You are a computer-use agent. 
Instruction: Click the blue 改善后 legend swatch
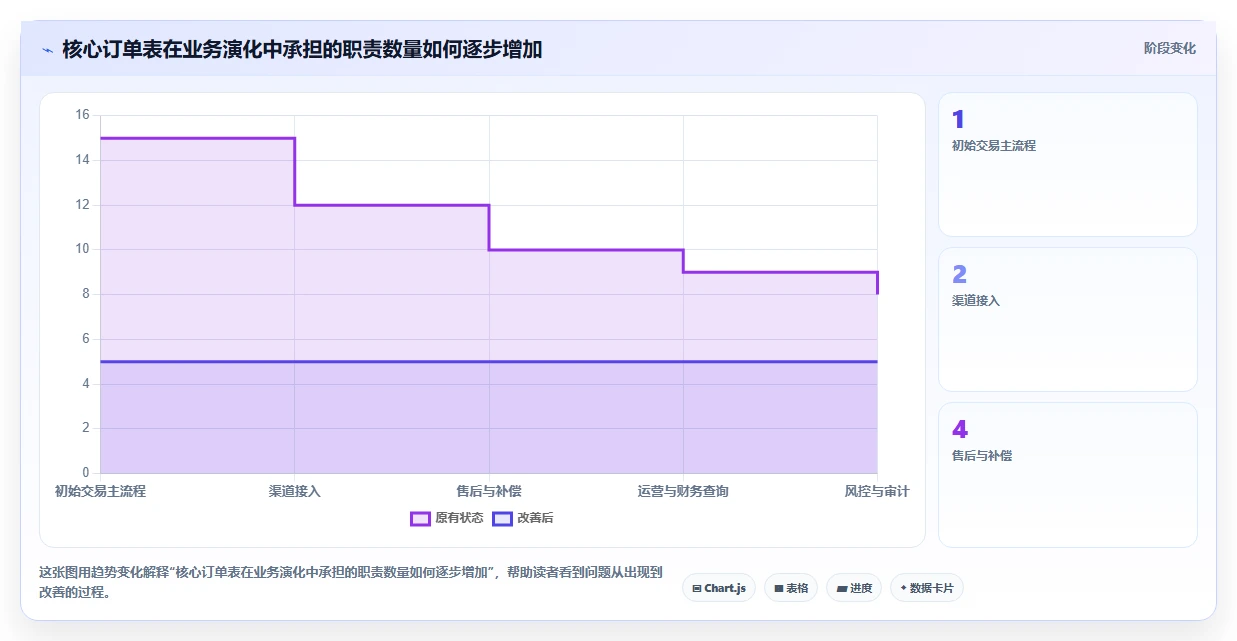click(502, 518)
